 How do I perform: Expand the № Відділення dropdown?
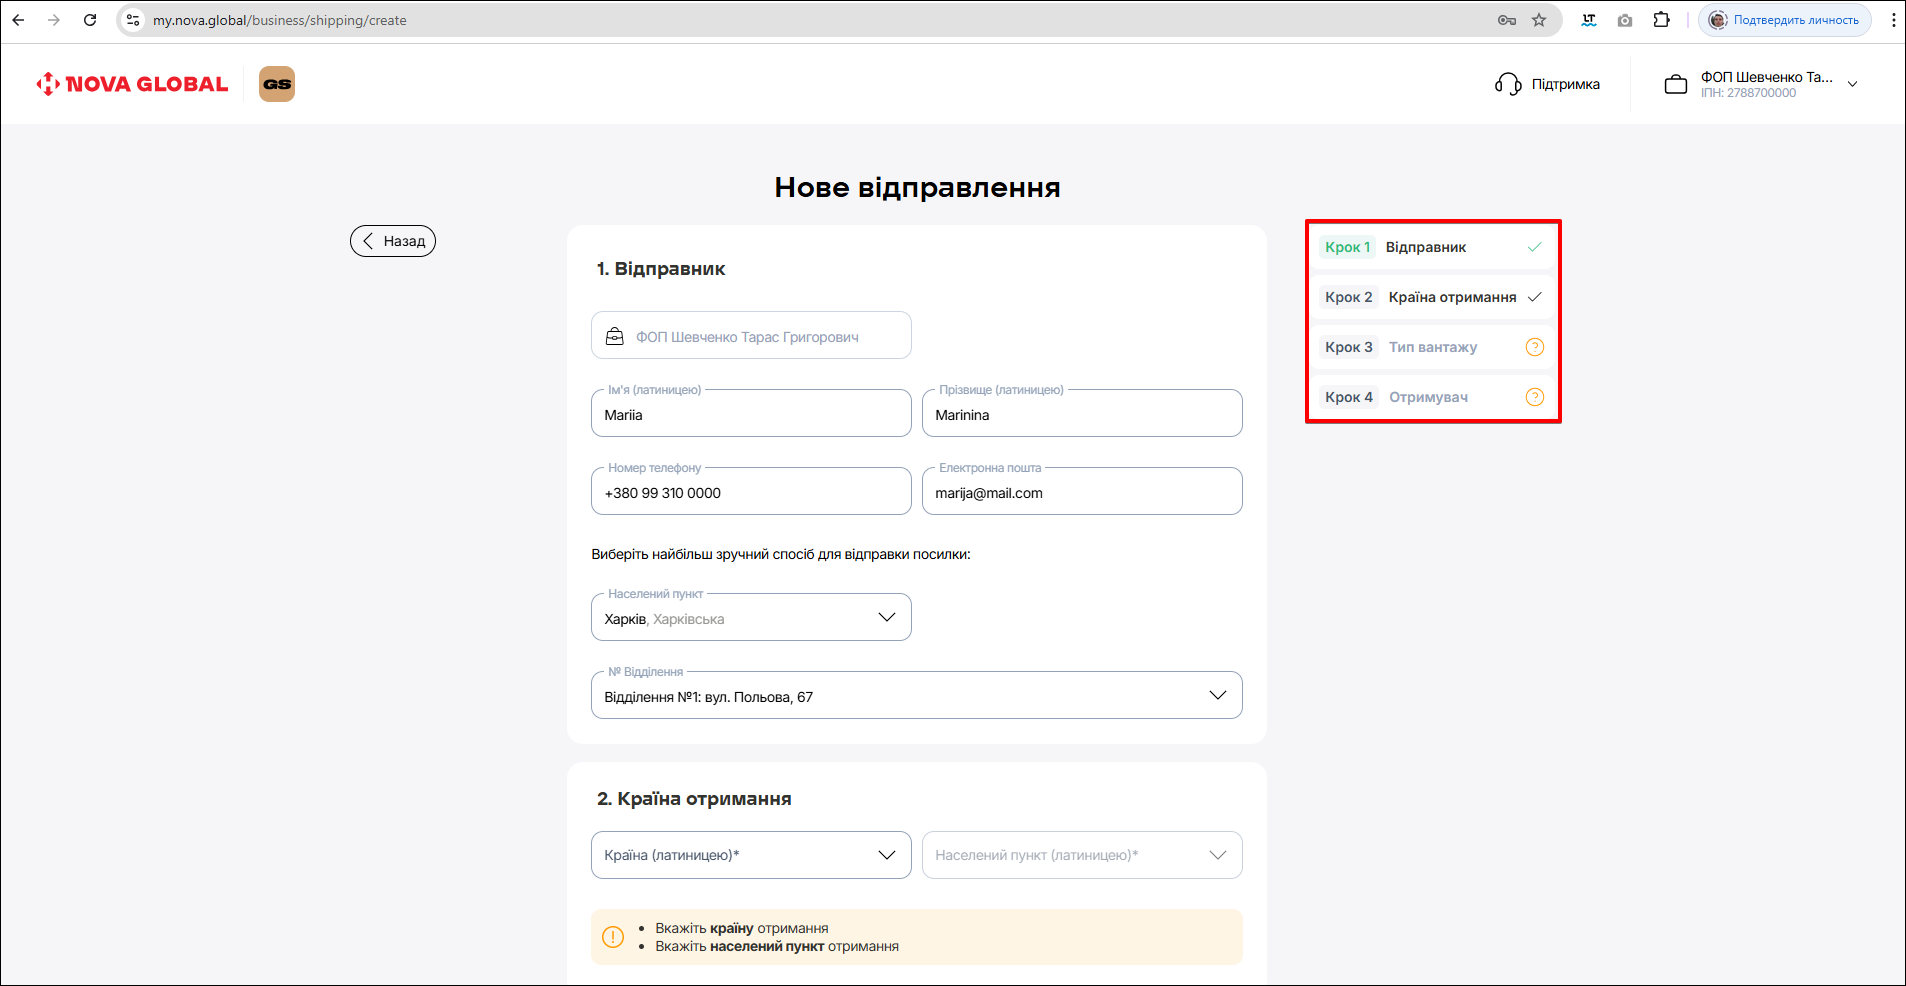916,696
